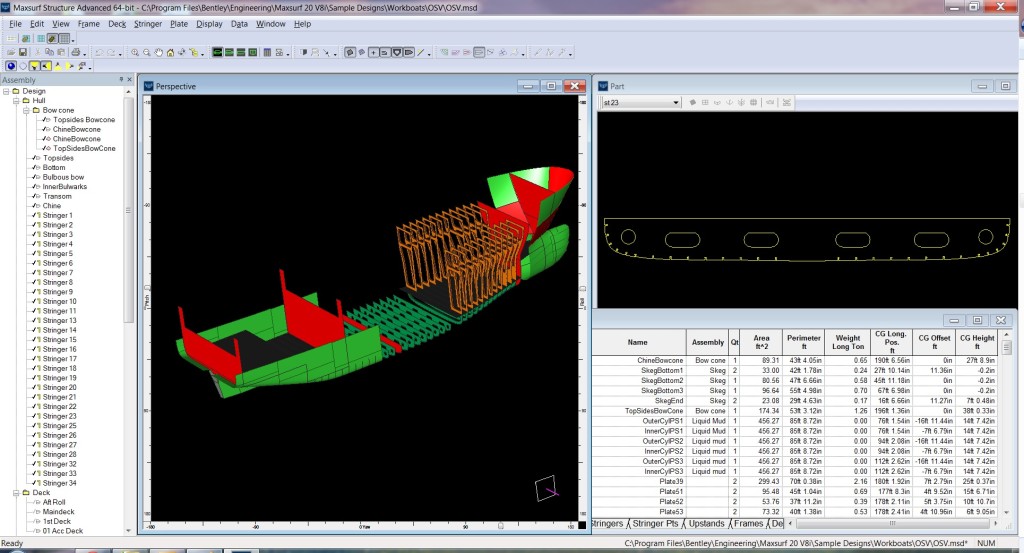Click the CG Offset column header
The image size is (1024, 553).
tap(934, 342)
